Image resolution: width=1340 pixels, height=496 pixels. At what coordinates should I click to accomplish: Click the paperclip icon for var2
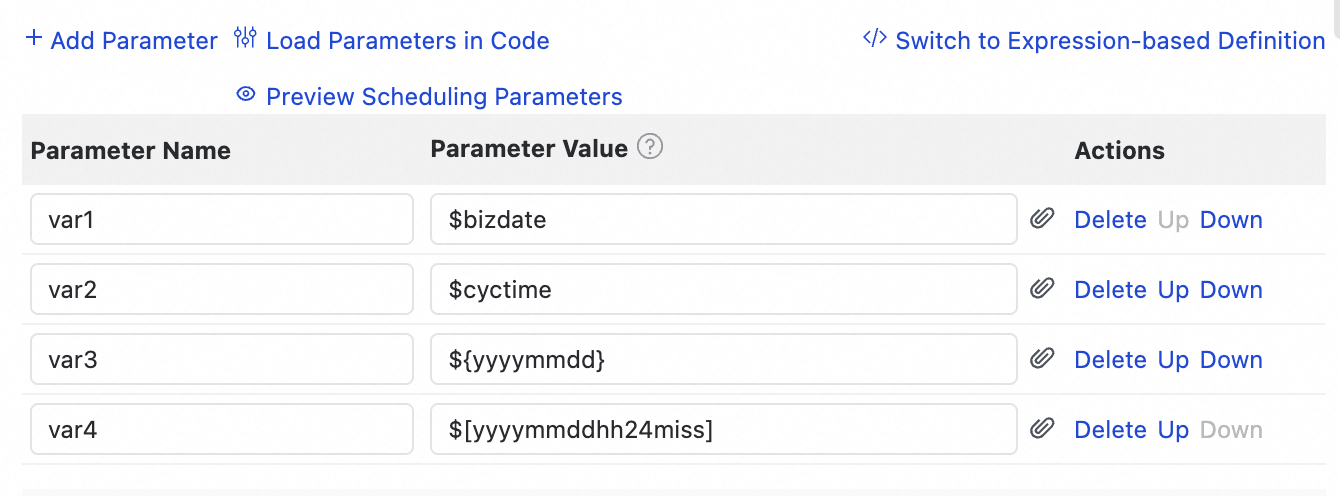click(x=1043, y=289)
